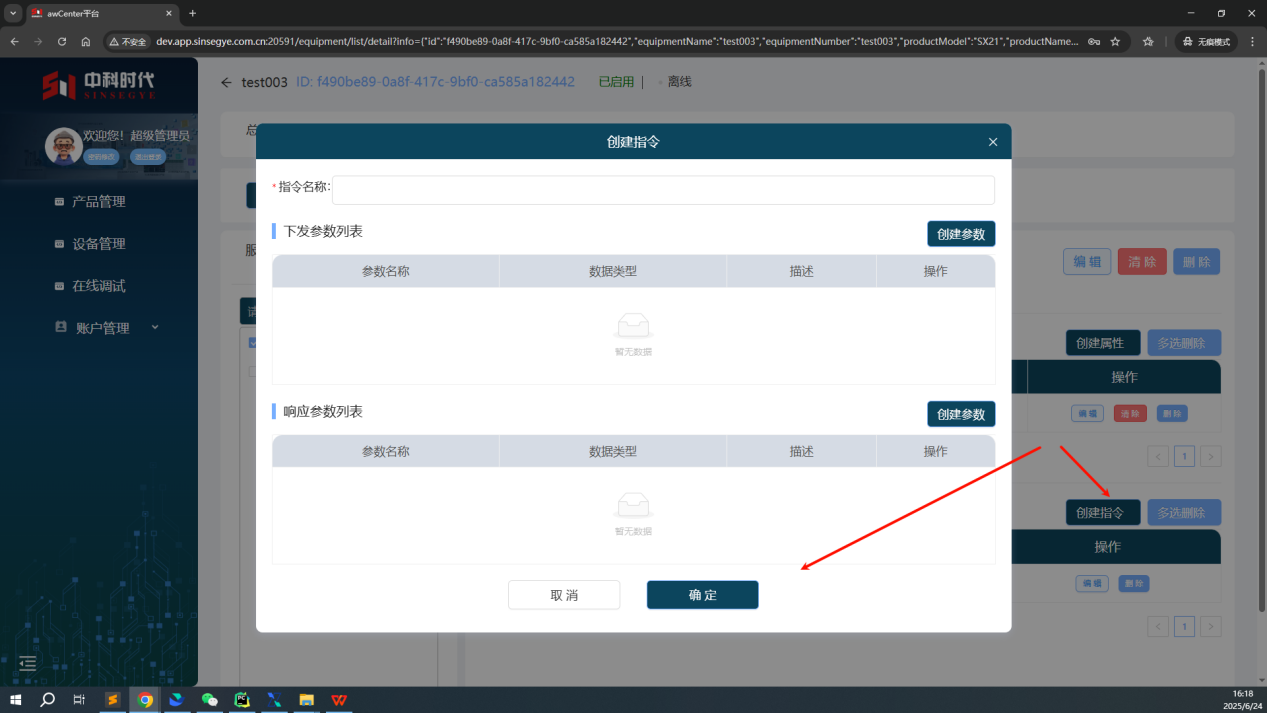Click the back arrow beside test003
Image resolution: width=1267 pixels, height=713 pixels.
tap(226, 82)
